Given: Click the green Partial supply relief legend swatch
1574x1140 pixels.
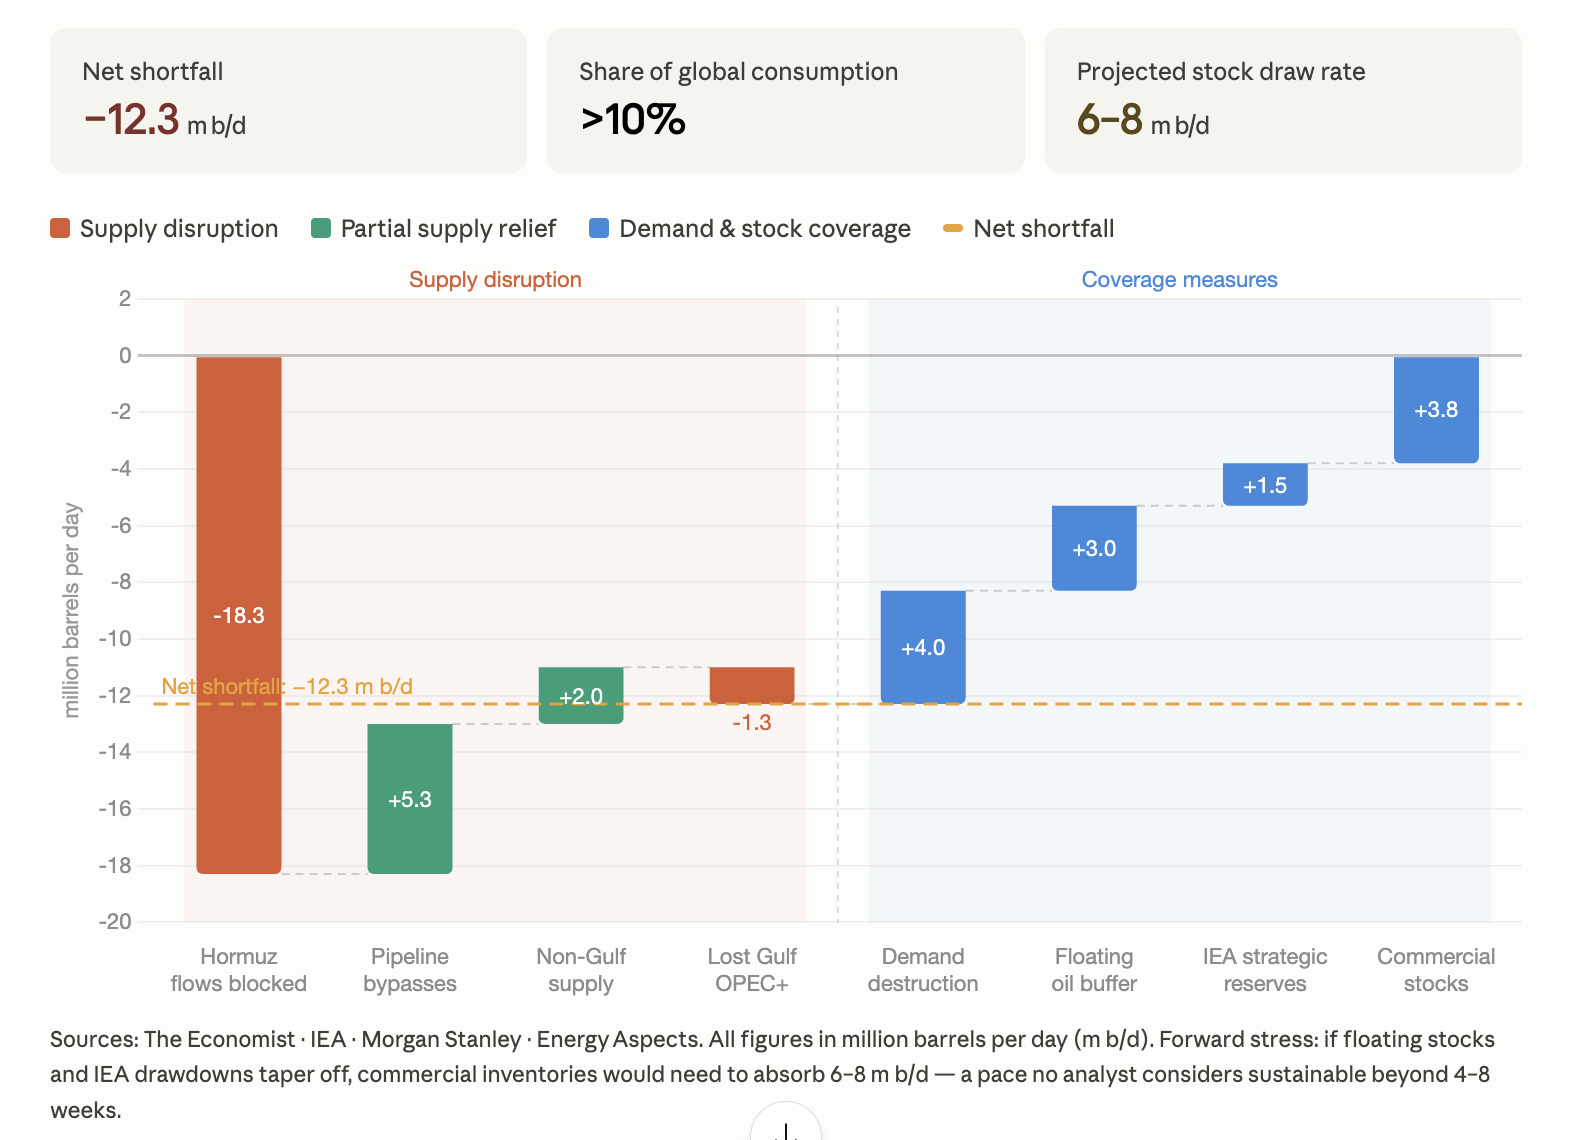Looking at the screenshot, I should click(x=321, y=229).
